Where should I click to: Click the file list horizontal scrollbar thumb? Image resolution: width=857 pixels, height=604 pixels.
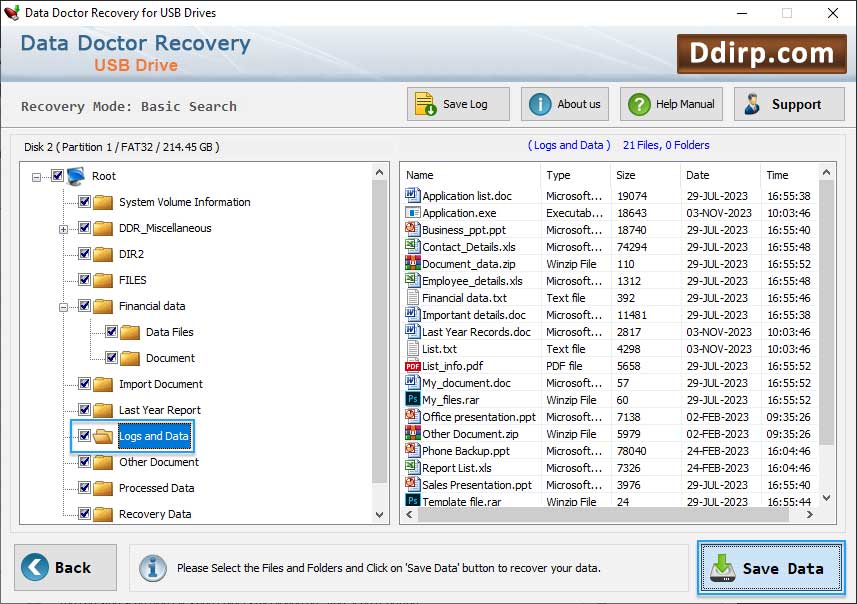click(603, 514)
